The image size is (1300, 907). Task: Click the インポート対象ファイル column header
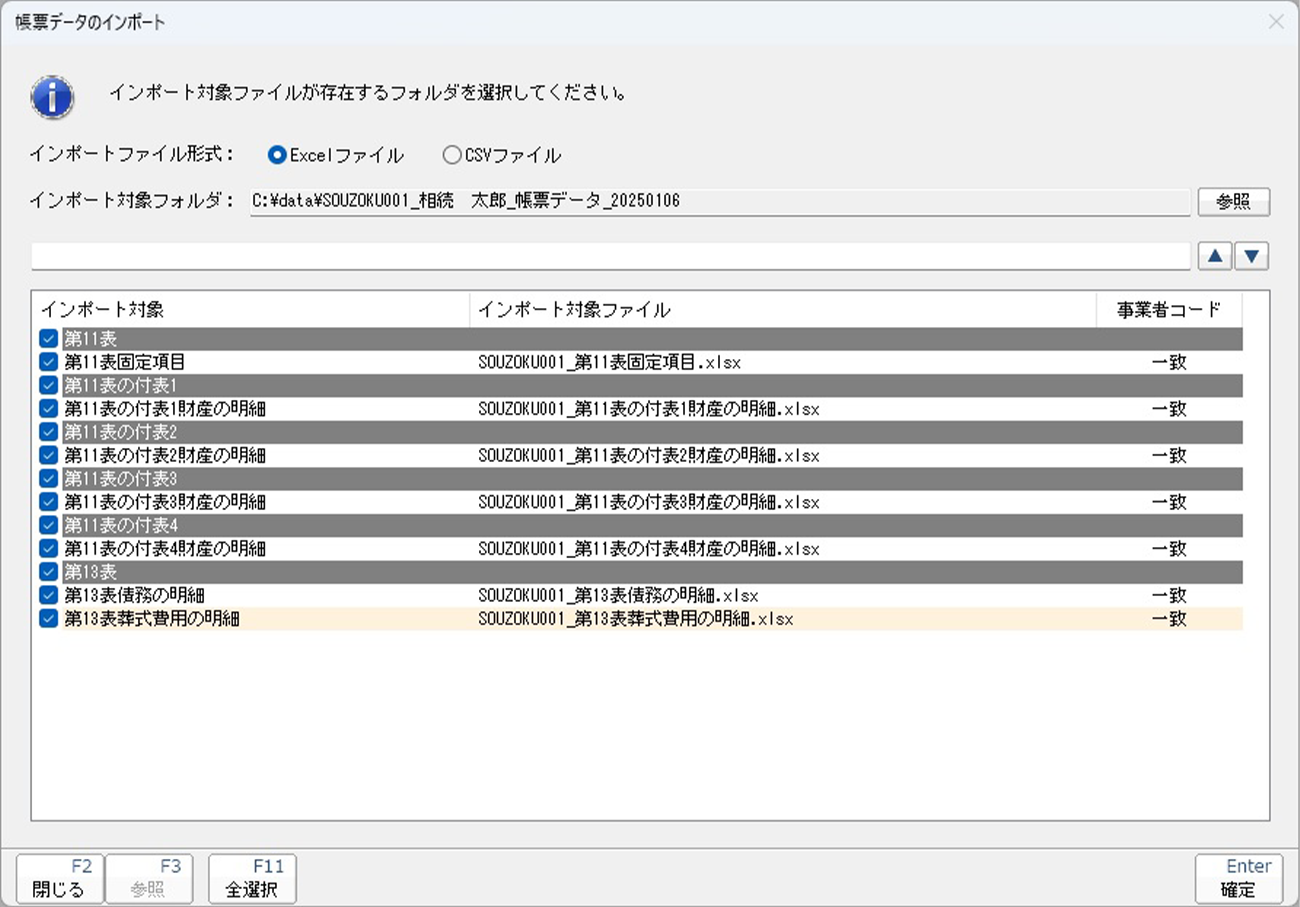point(782,310)
